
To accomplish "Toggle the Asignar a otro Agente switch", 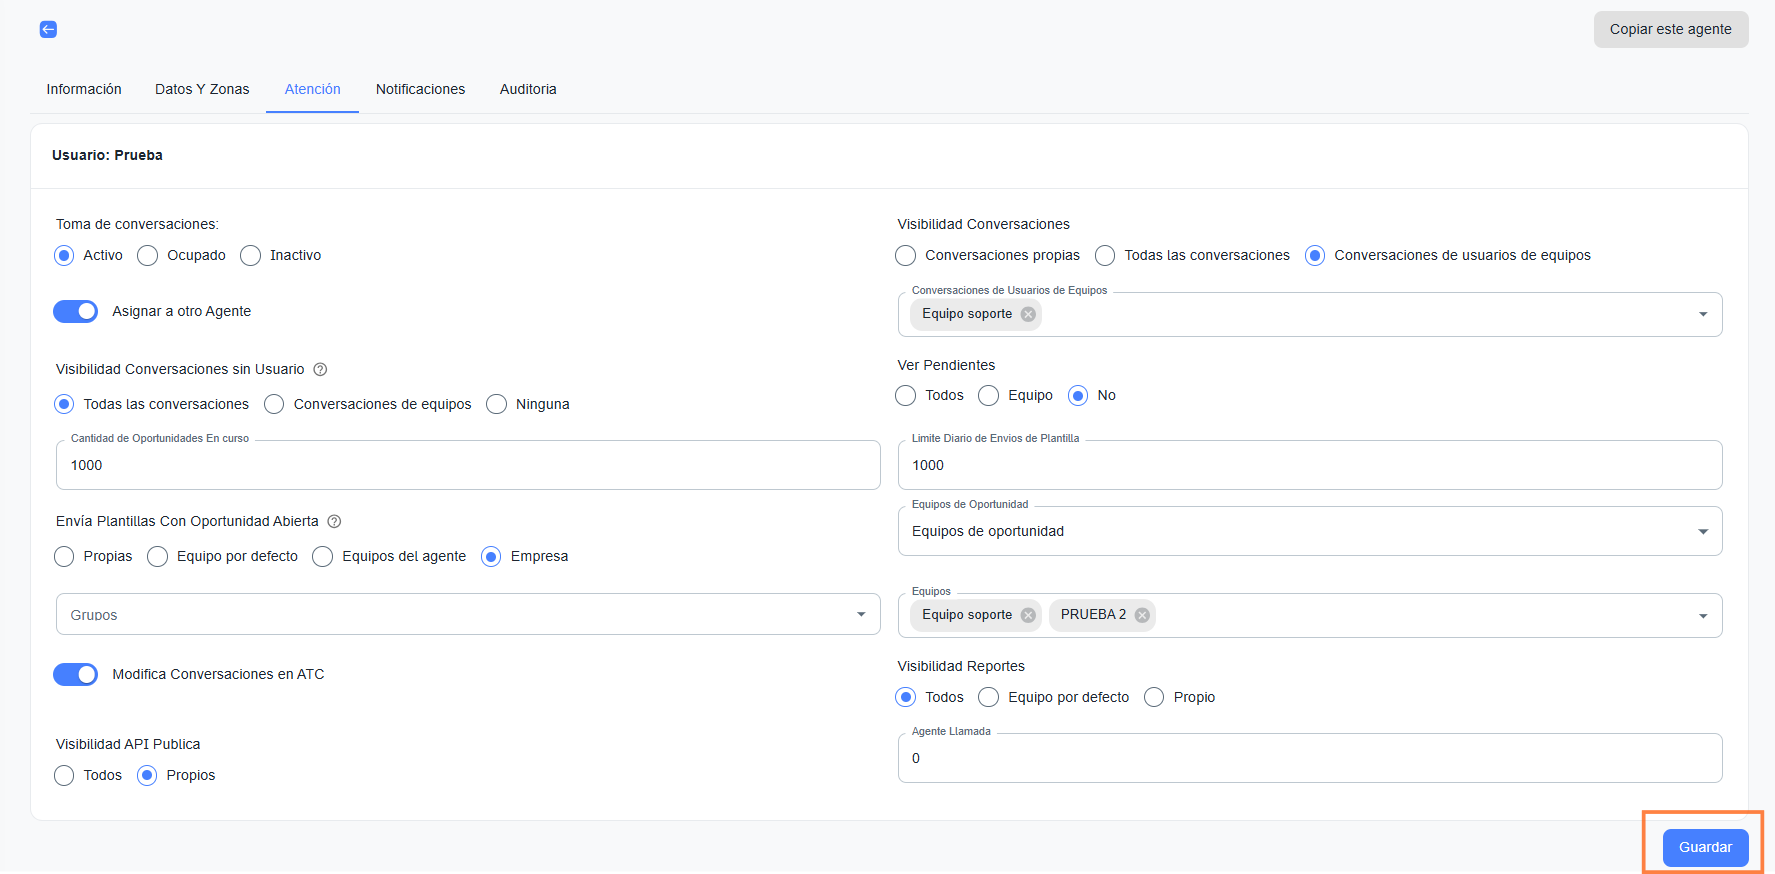I will click(x=76, y=312).
